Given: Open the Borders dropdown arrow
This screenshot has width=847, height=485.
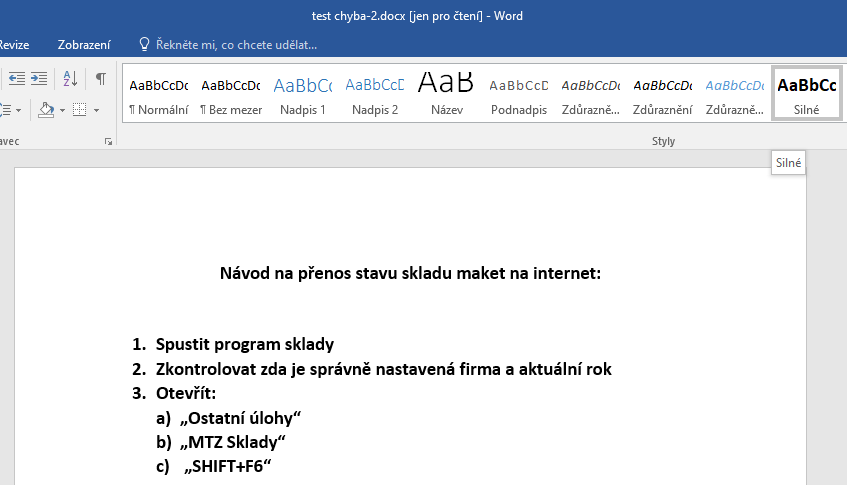Looking at the screenshot, I should [x=96, y=110].
